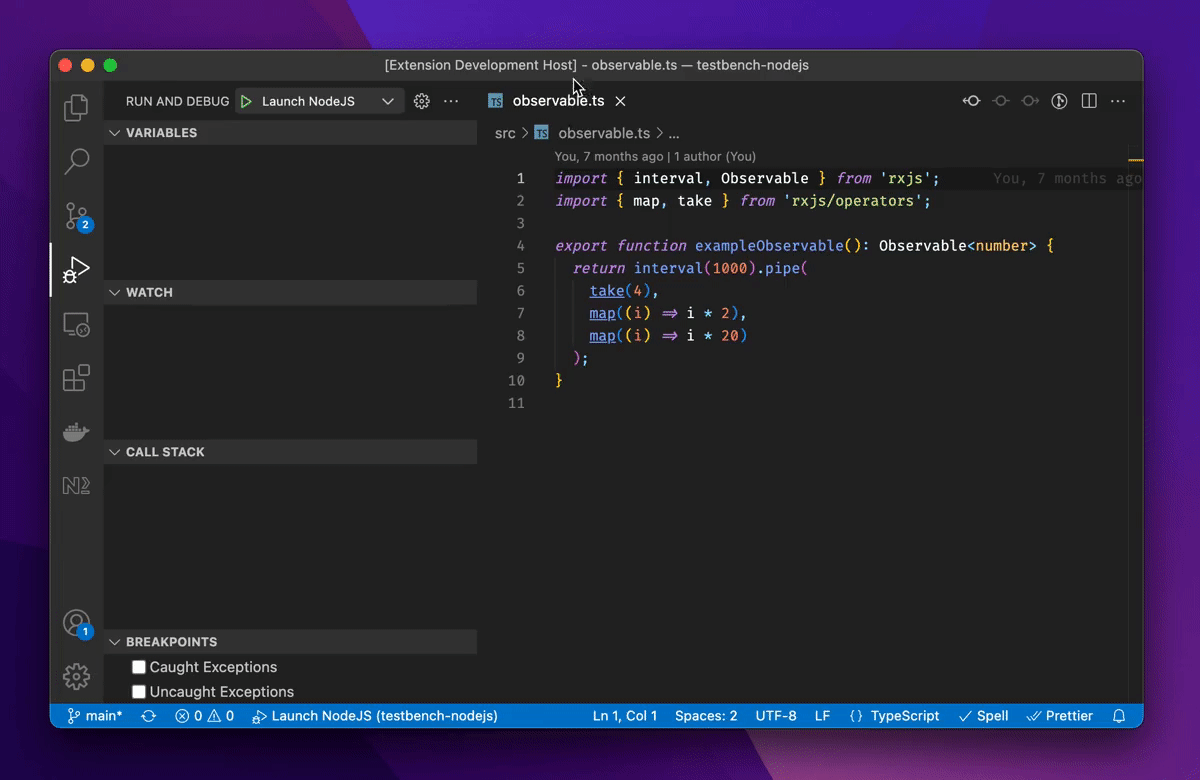Click the map call on line 7

click(x=602, y=314)
